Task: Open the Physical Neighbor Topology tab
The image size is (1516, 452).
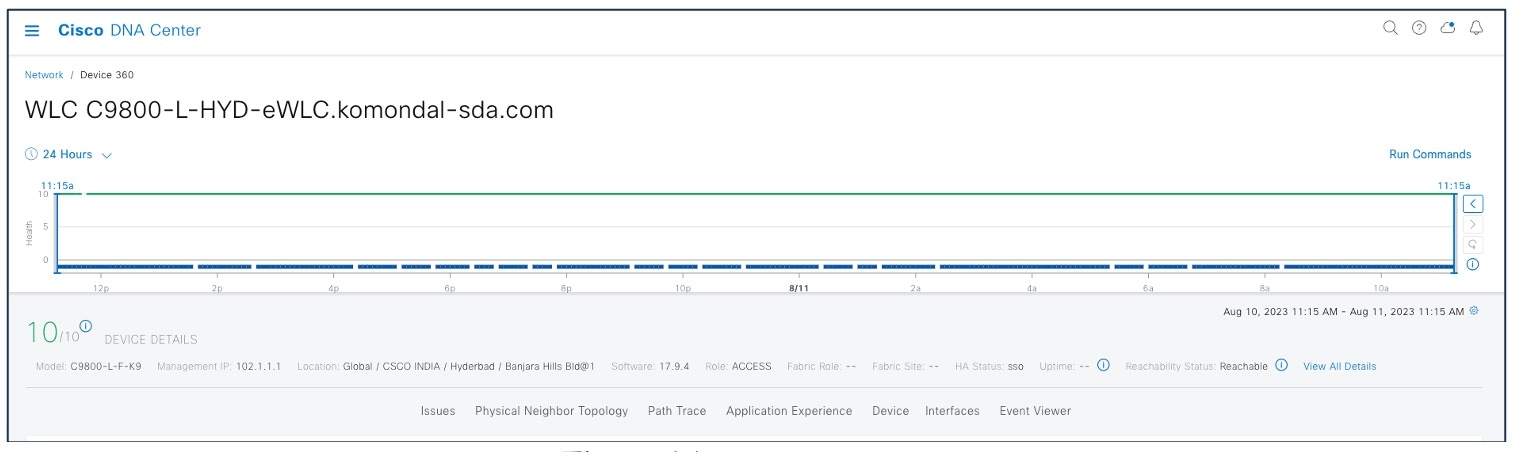Action: pyautogui.click(x=552, y=411)
